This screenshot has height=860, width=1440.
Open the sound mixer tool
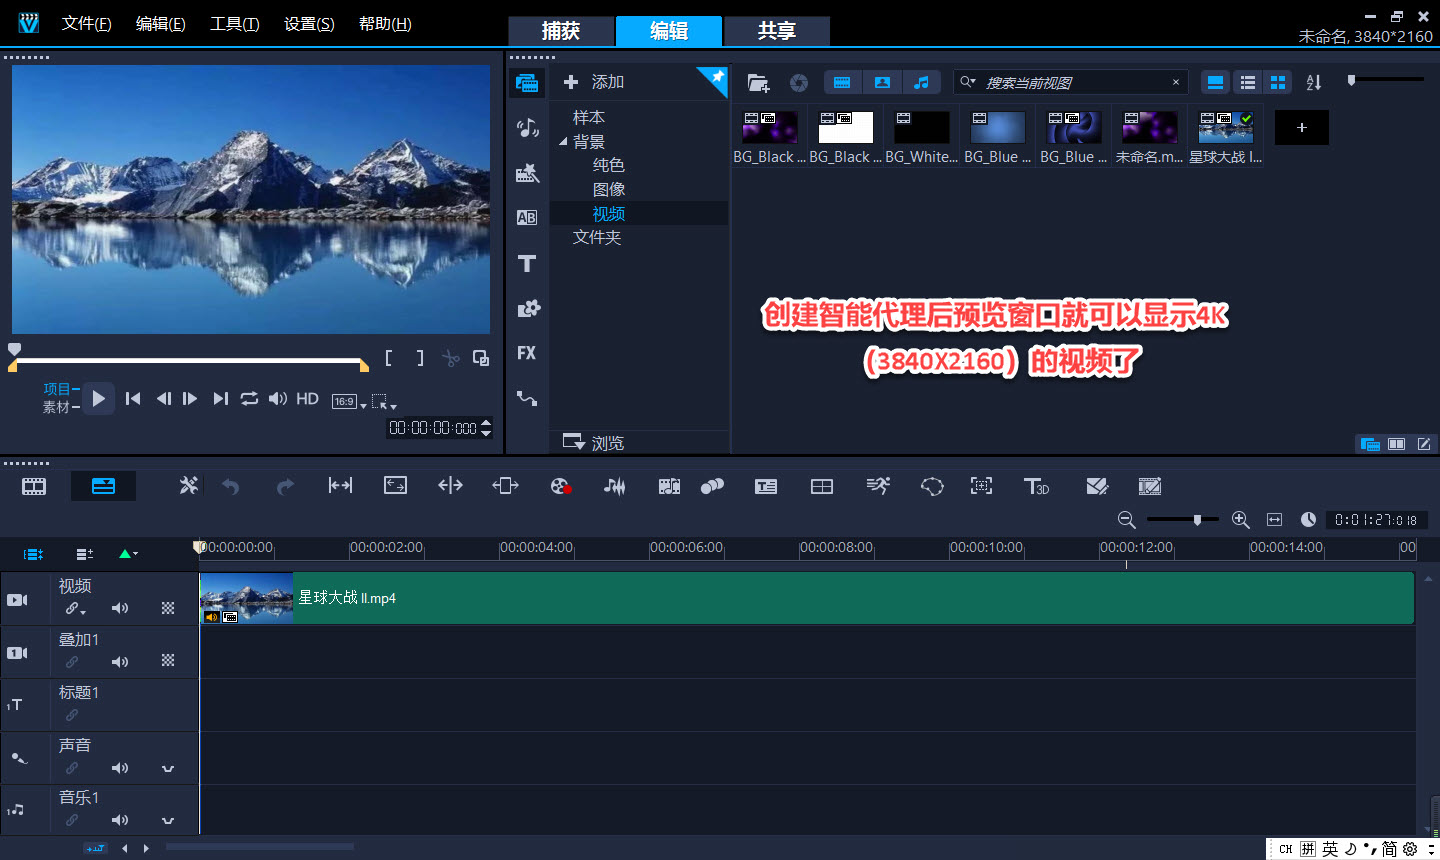614,487
